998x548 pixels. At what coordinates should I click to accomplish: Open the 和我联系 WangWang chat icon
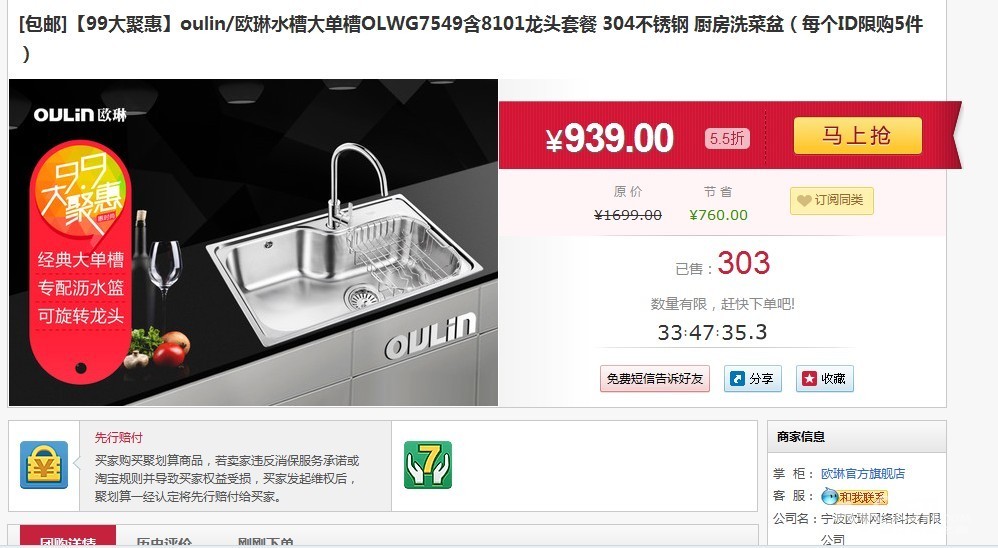click(854, 497)
